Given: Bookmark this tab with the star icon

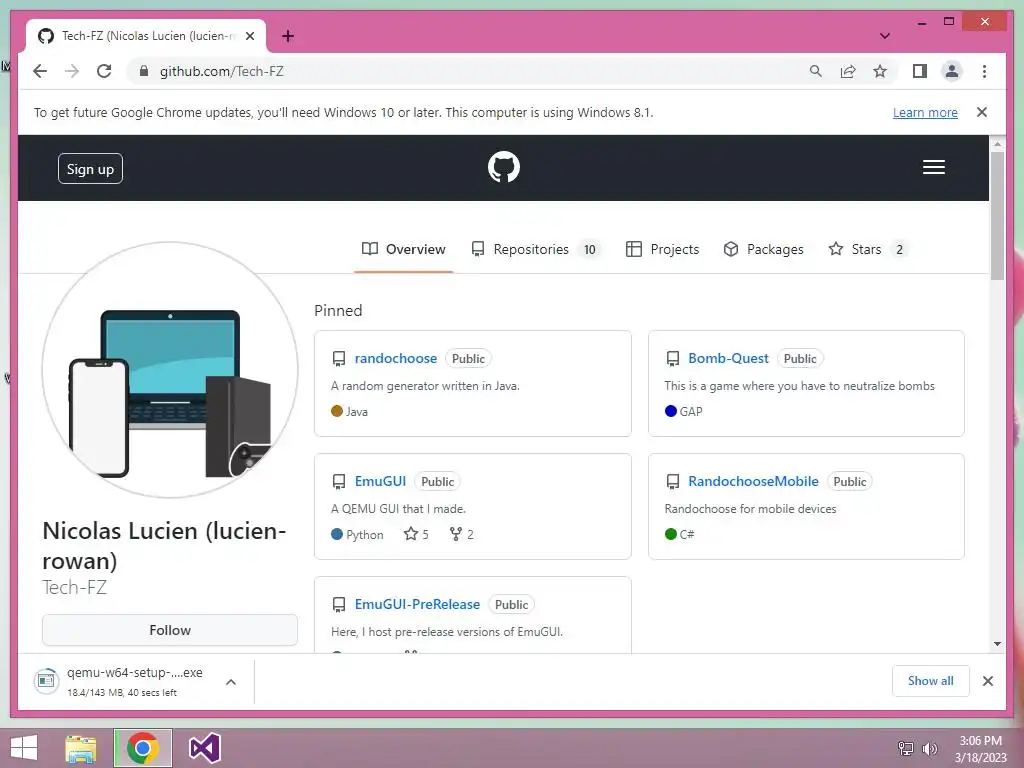Looking at the screenshot, I should (x=880, y=71).
